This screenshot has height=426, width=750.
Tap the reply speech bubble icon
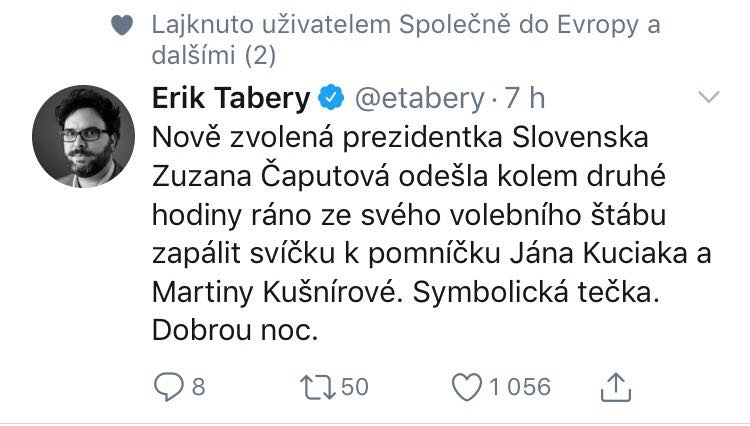pyautogui.click(x=168, y=386)
